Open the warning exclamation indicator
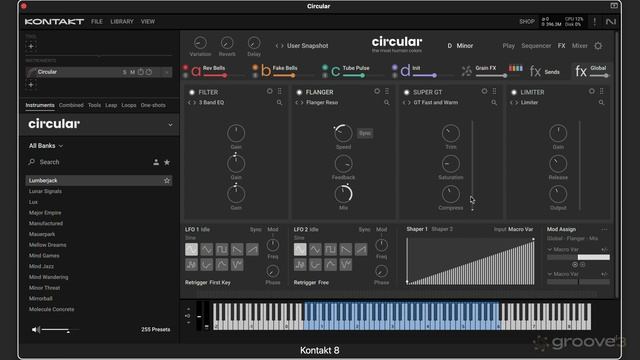 (595, 22)
